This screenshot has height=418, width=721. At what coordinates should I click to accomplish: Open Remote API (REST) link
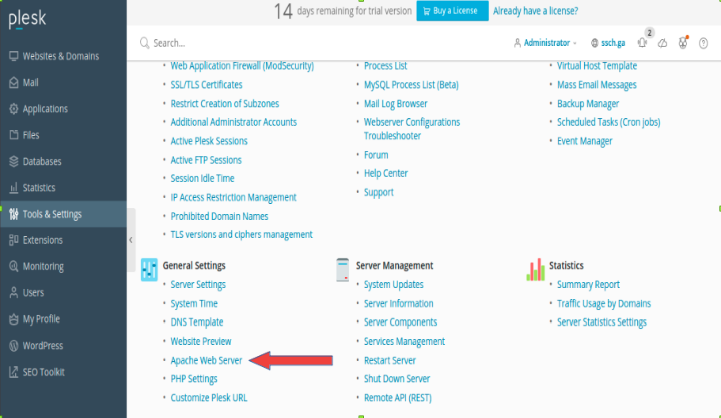pyautogui.click(x=398, y=398)
